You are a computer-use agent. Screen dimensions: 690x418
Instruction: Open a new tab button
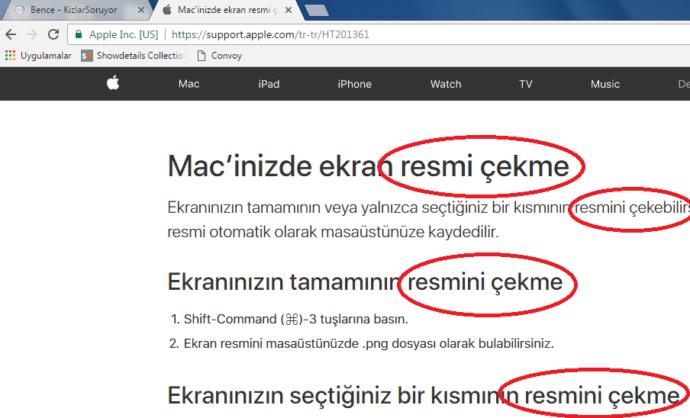click(x=316, y=10)
